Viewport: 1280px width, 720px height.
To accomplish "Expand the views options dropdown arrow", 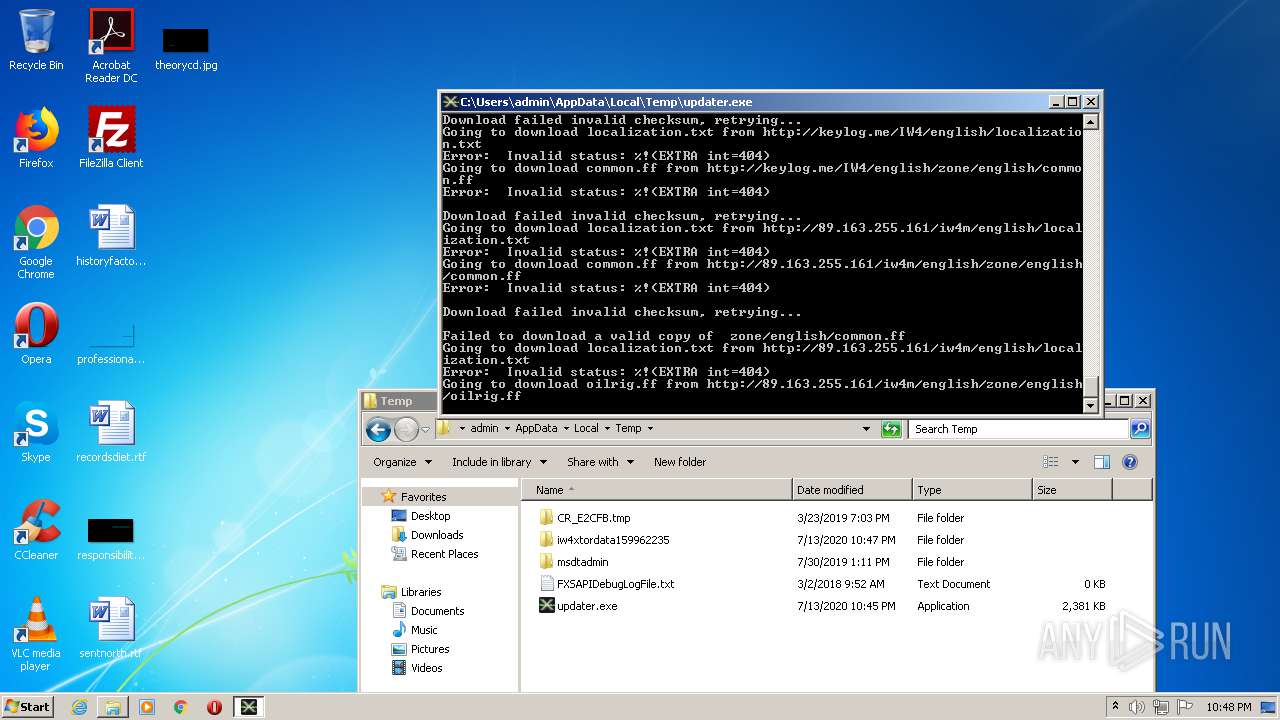I will 1075,462.
